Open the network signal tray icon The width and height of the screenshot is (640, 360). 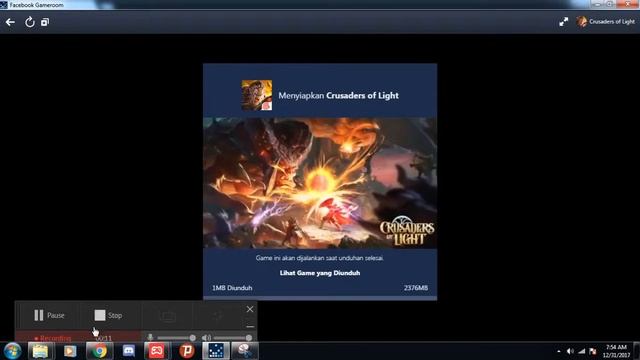pos(582,351)
